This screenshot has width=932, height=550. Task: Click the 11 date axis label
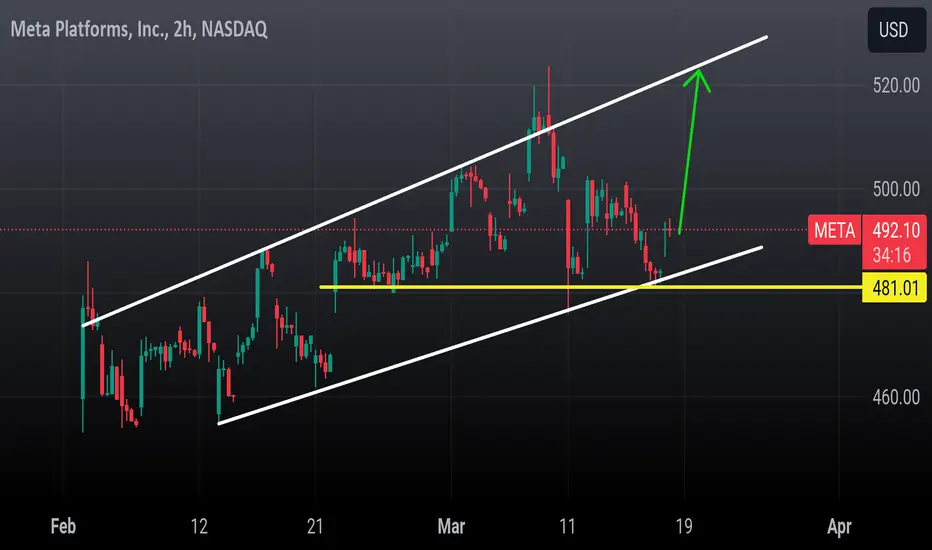[x=568, y=526]
